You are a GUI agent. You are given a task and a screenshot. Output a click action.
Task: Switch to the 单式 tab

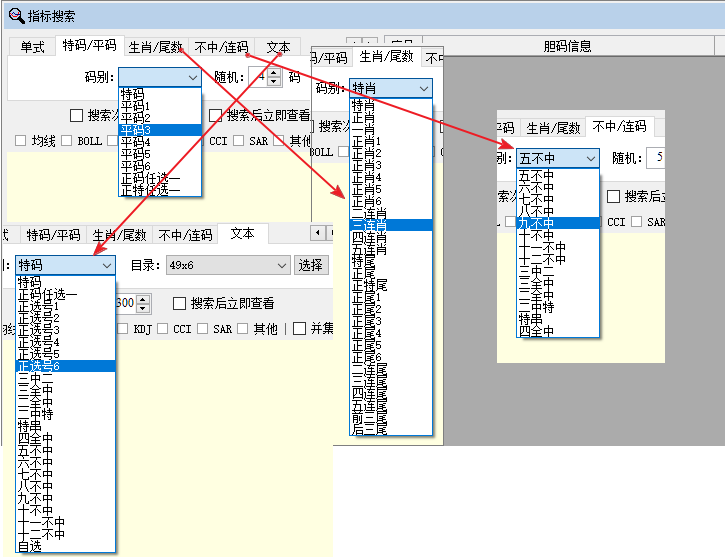pyautogui.click(x=32, y=47)
